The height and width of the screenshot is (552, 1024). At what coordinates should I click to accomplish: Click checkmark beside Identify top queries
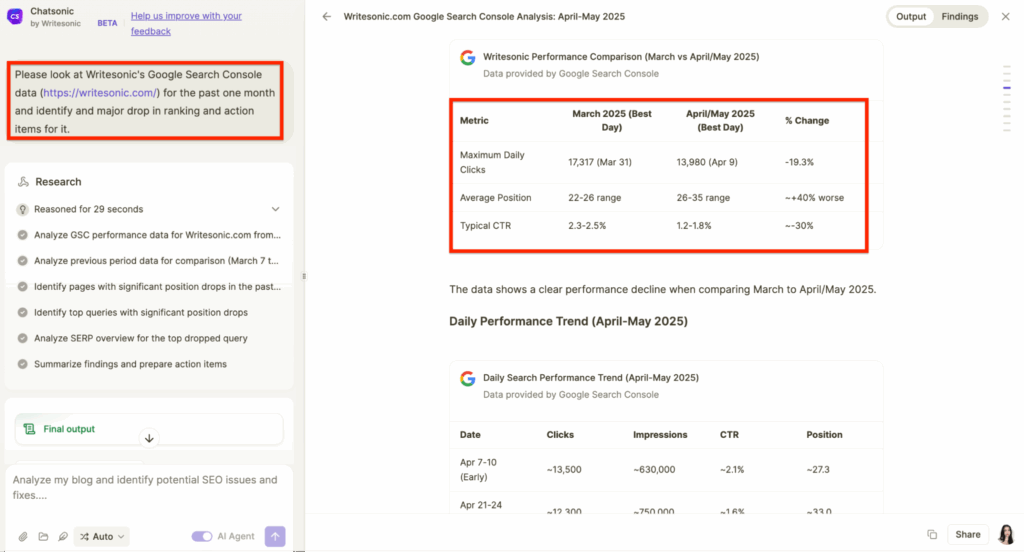pyautogui.click(x=23, y=312)
